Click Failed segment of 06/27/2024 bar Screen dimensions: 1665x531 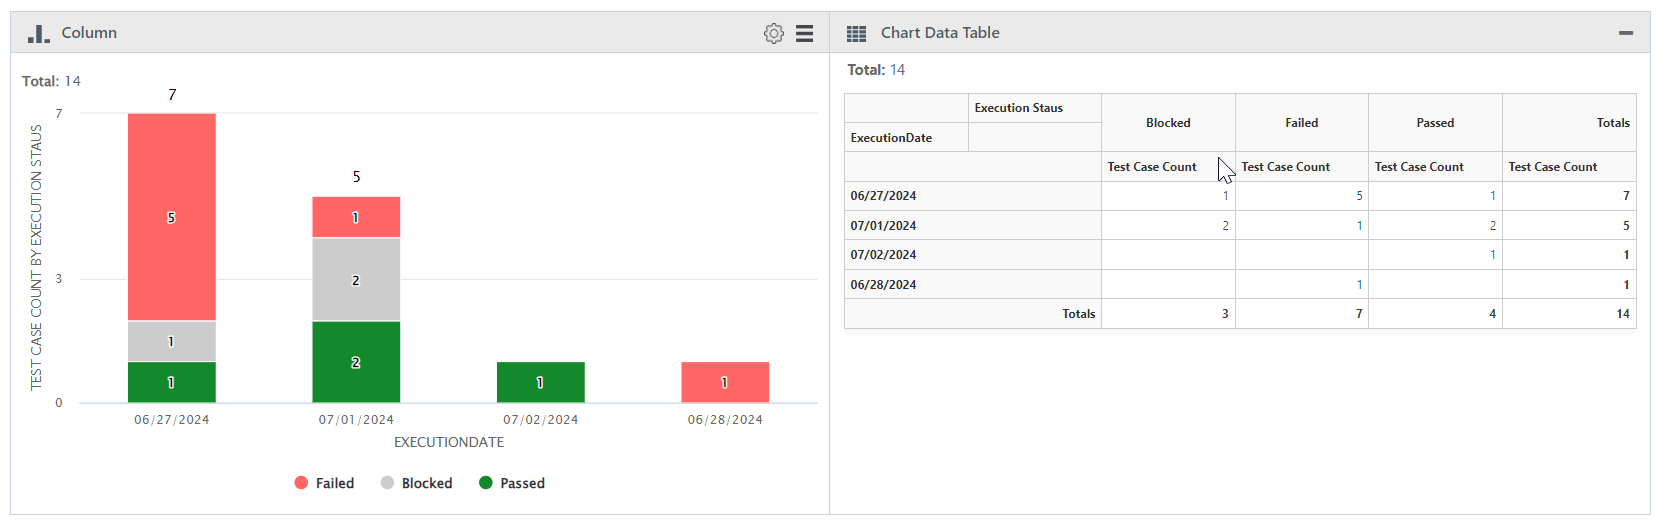point(171,217)
